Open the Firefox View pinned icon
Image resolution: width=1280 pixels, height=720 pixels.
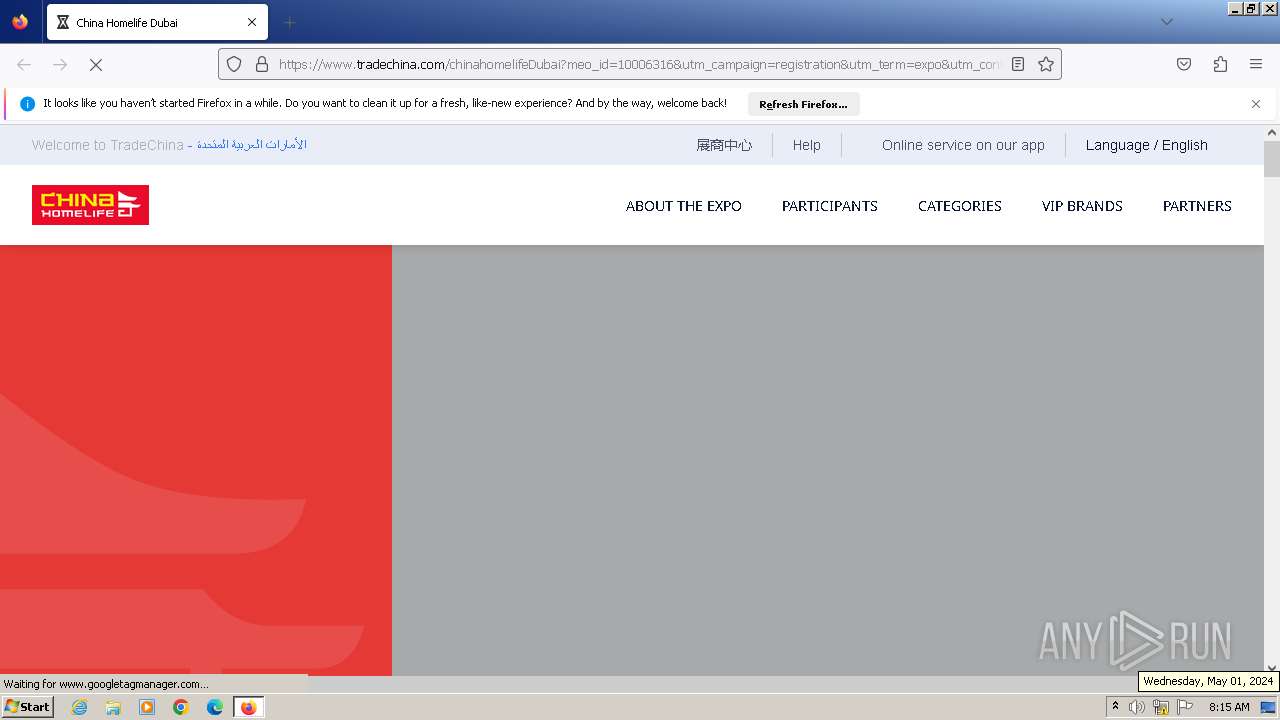point(20,22)
